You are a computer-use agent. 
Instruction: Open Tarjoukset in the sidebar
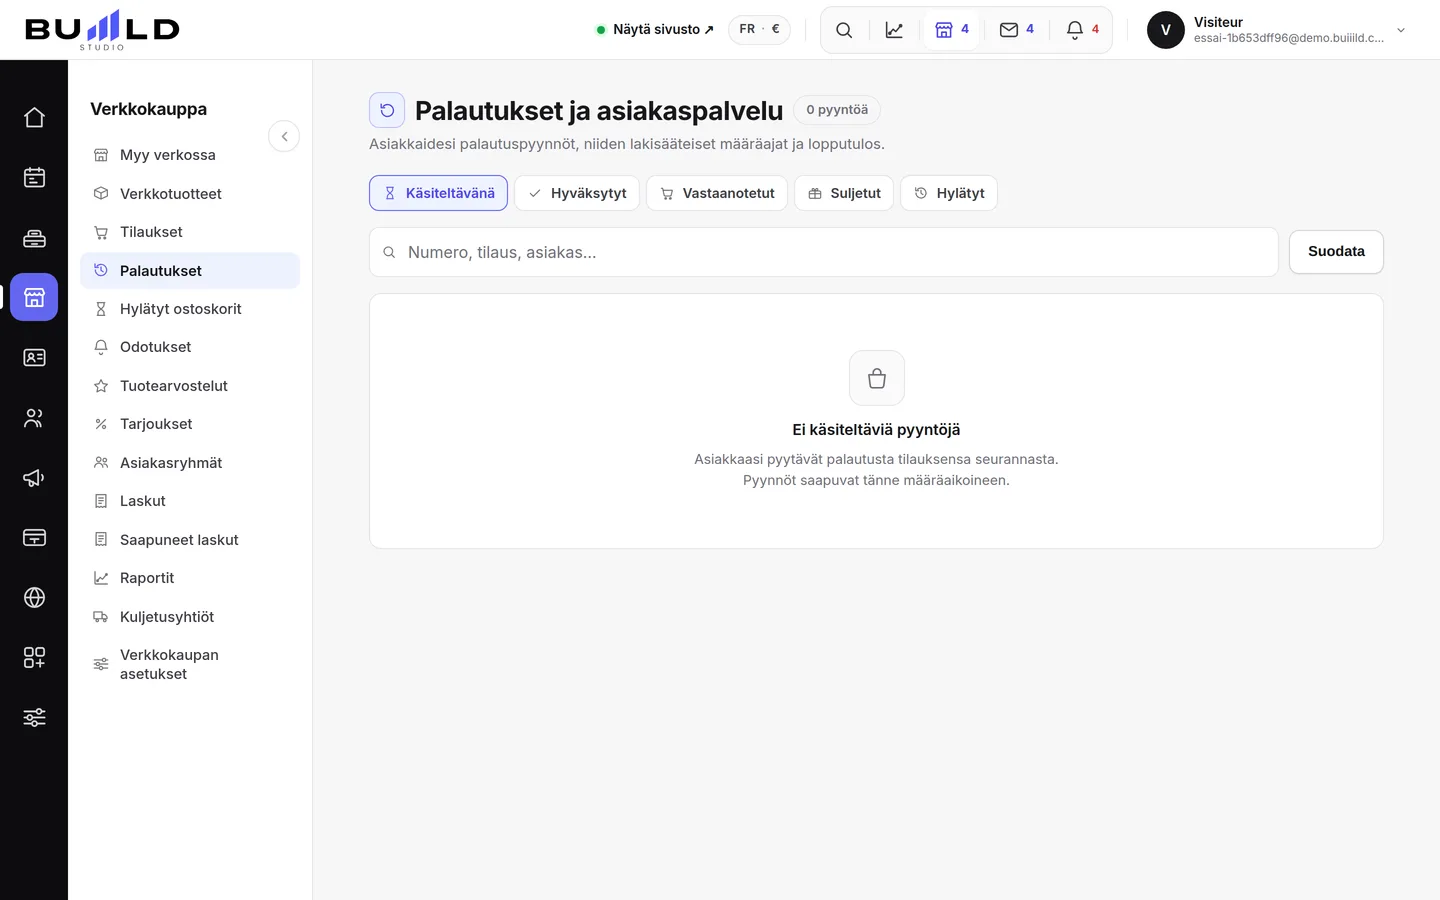pos(190,424)
